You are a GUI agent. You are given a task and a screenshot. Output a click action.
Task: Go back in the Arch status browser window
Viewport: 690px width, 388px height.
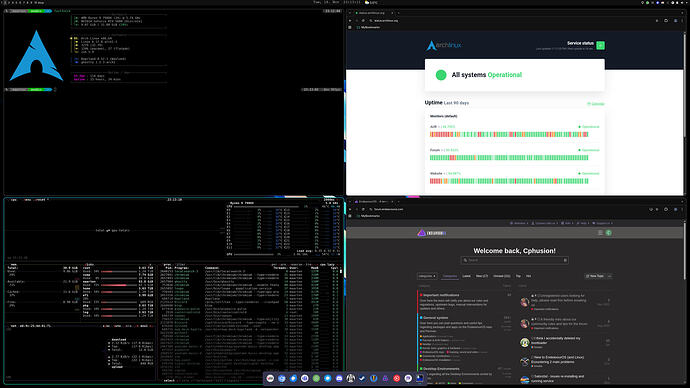[x=350, y=21]
